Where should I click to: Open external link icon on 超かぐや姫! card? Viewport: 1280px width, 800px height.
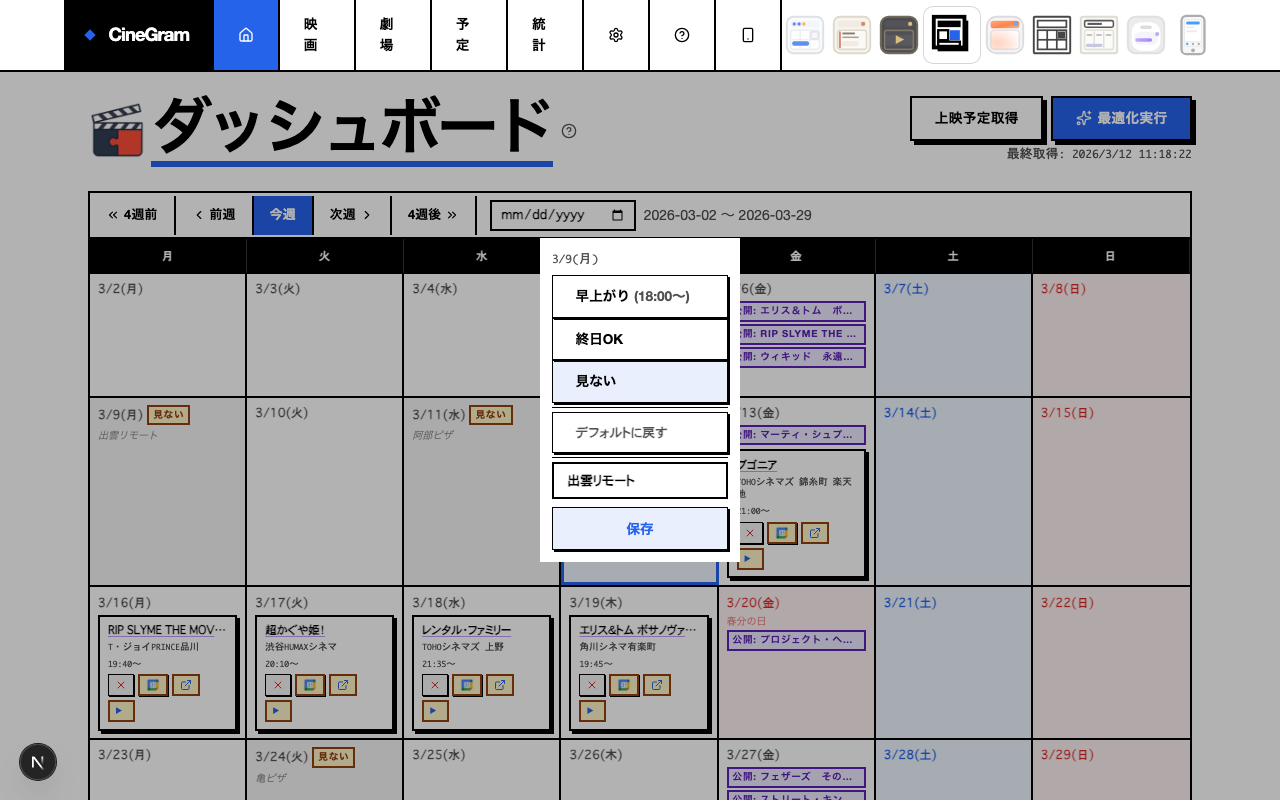click(343, 685)
